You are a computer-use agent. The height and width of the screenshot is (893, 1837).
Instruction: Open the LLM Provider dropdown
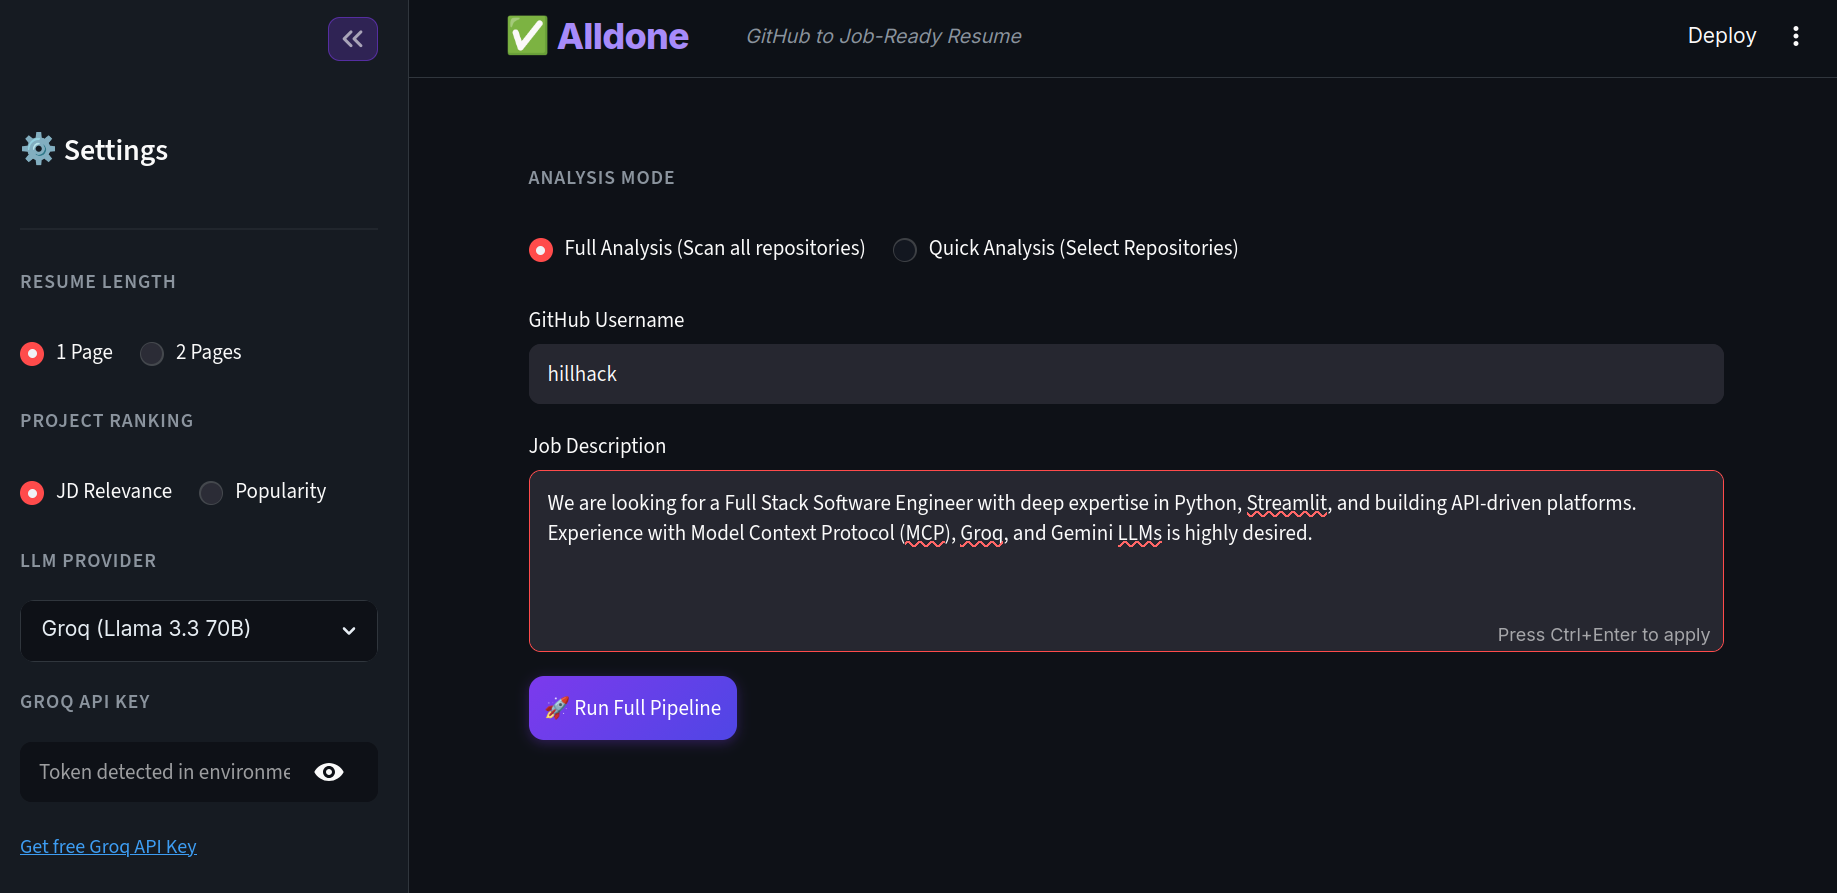[199, 630]
